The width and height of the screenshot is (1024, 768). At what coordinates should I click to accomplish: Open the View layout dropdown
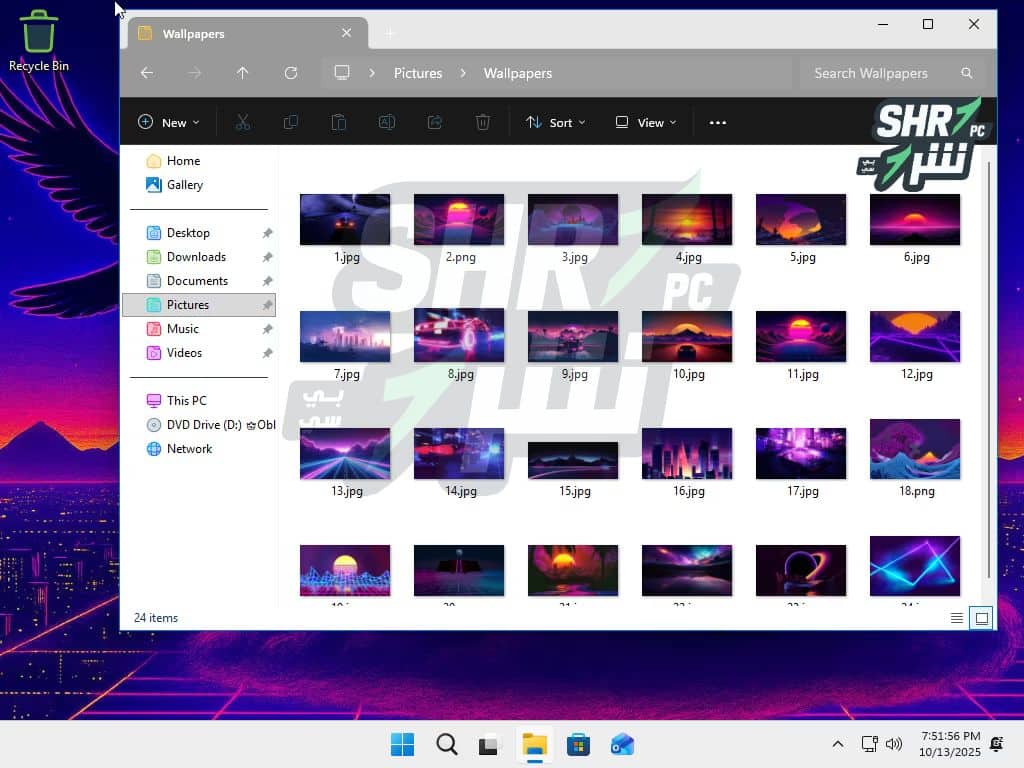(646, 122)
